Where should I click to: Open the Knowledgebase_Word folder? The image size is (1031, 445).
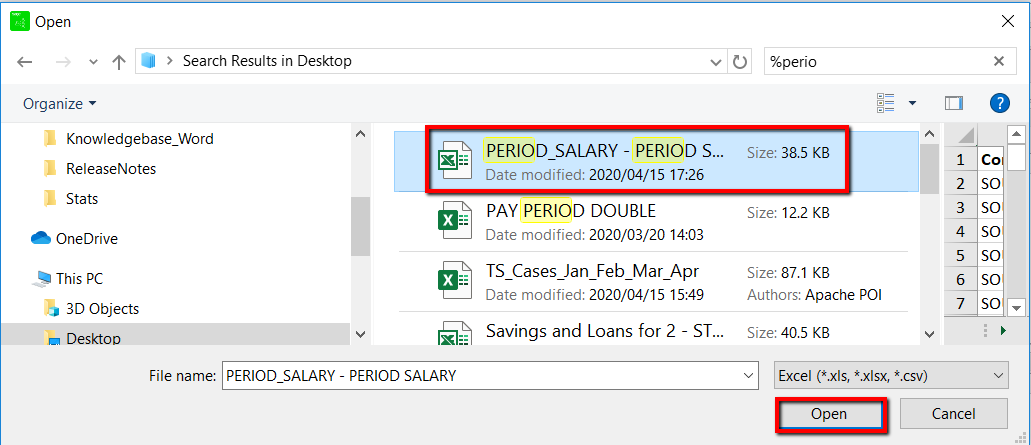point(139,139)
